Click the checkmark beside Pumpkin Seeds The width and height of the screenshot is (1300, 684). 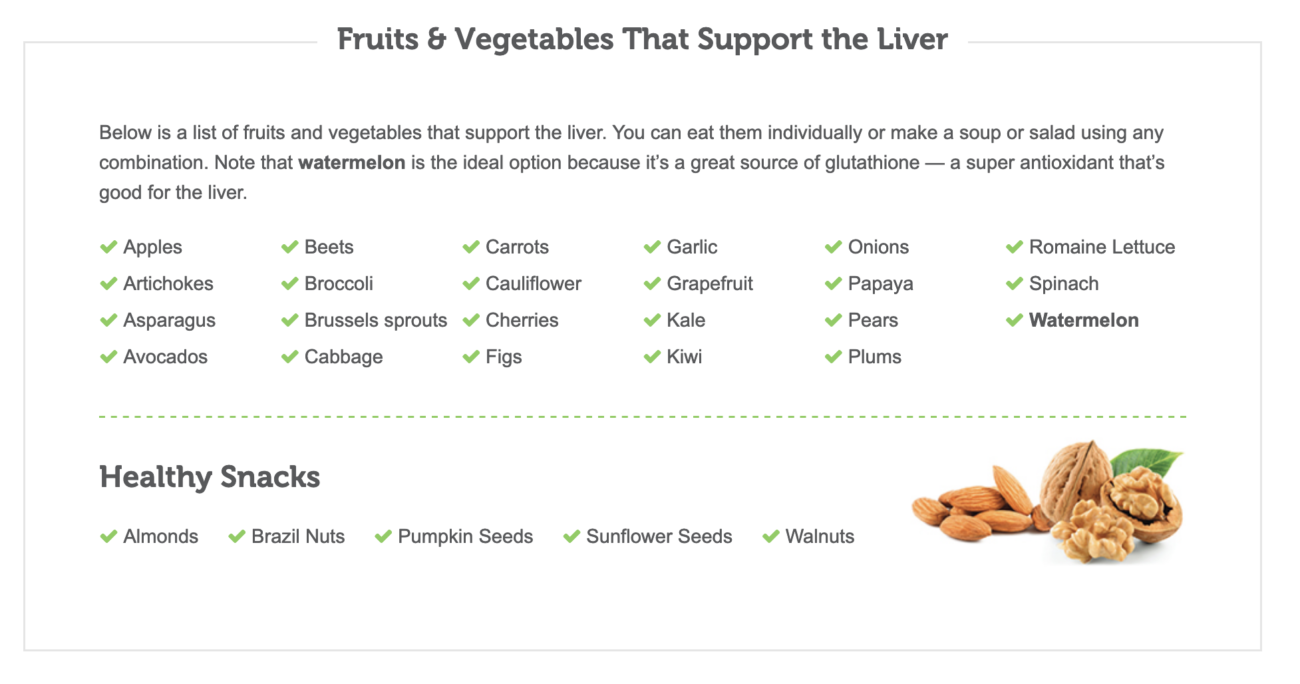point(383,537)
